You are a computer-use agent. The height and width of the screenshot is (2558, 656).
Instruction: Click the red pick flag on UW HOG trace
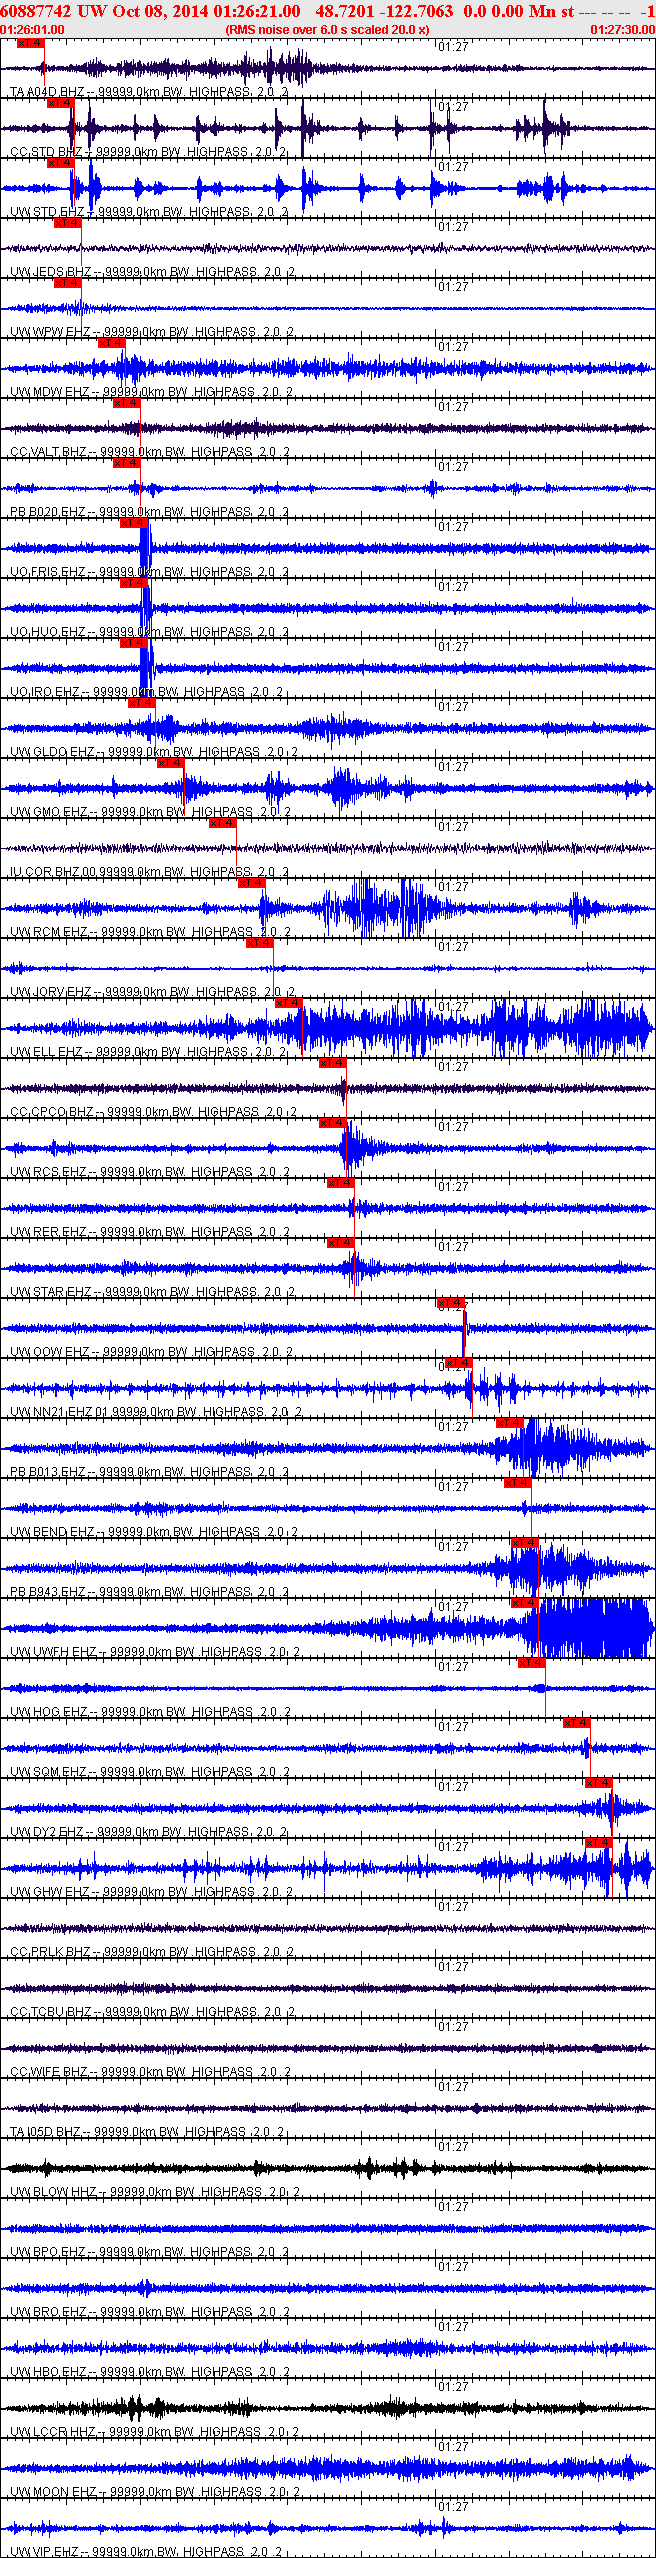tap(531, 1663)
